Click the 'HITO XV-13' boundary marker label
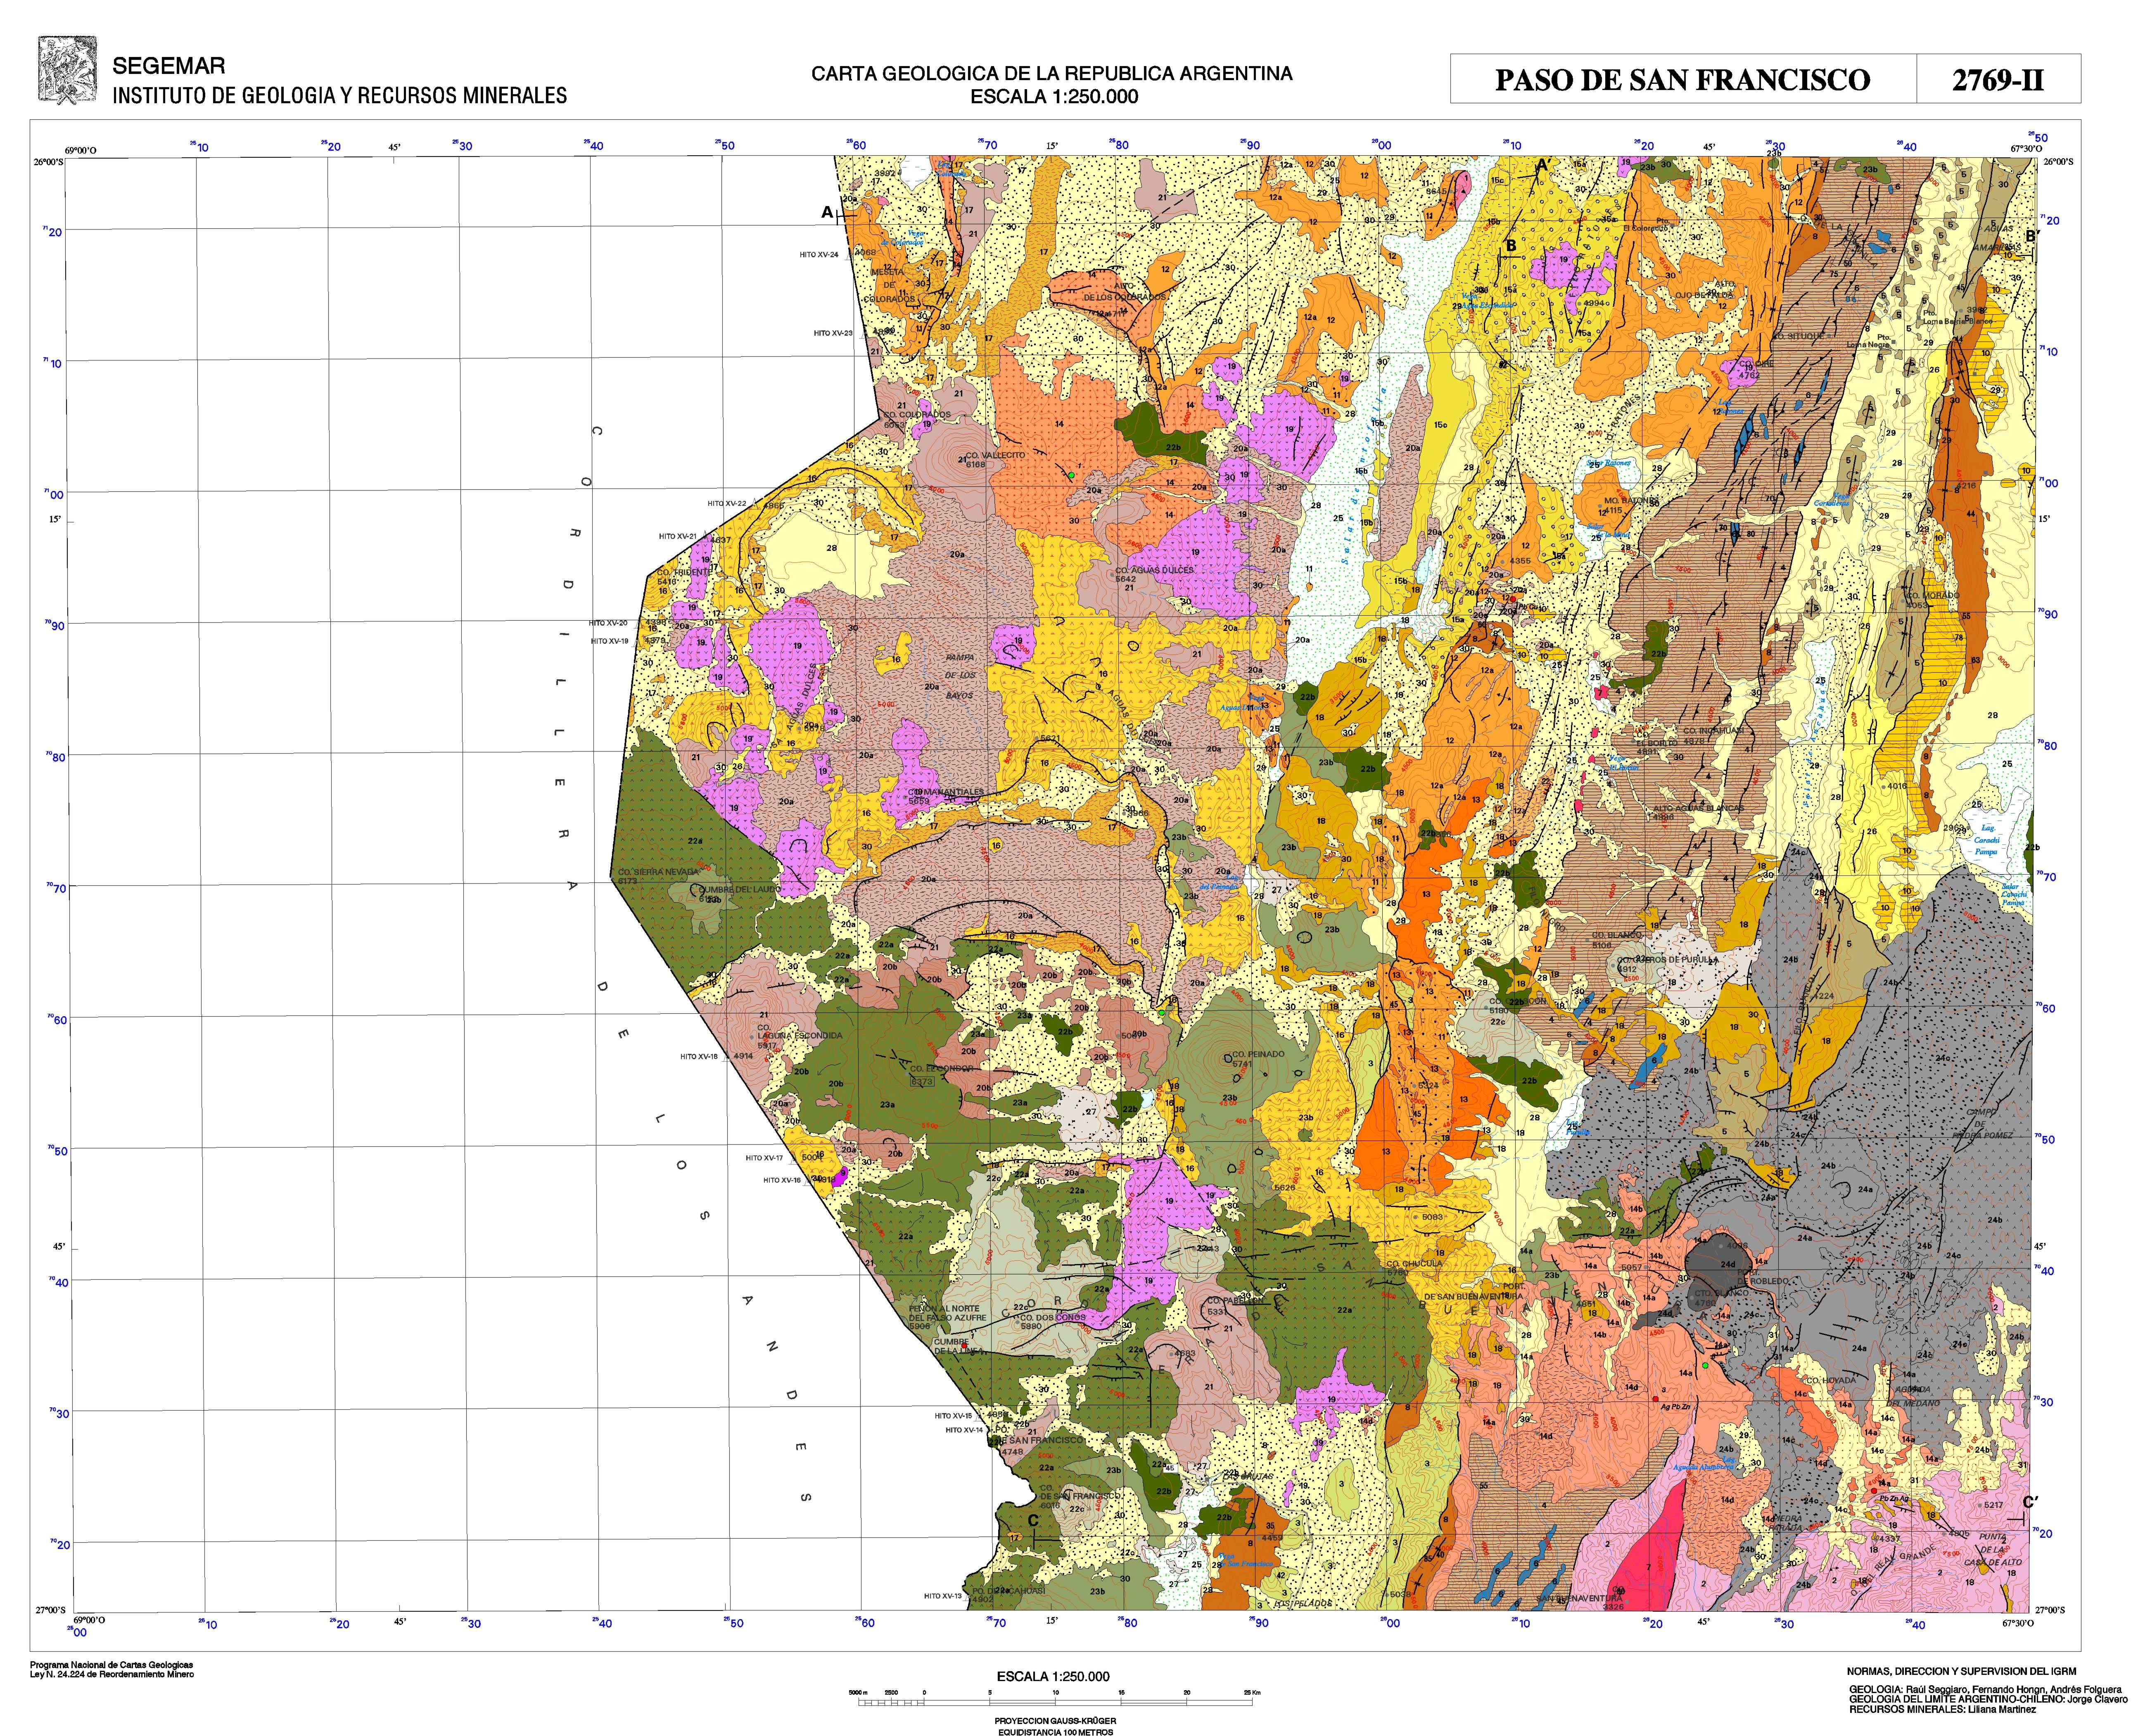2138x1736 pixels. coord(942,1596)
